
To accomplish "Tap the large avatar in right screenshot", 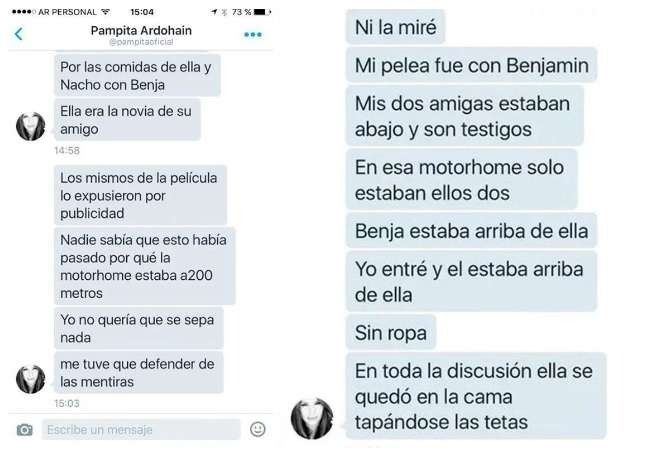I will [x=312, y=418].
